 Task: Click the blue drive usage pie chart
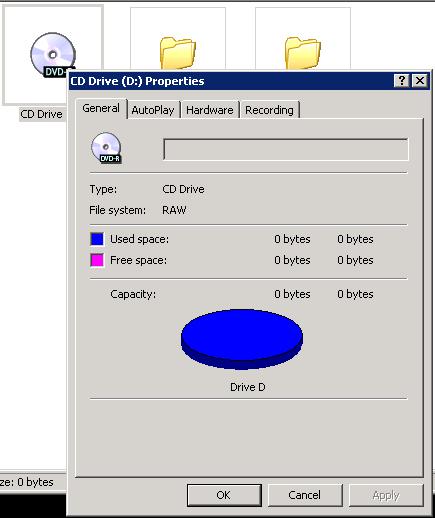pyautogui.click(x=242, y=339)
